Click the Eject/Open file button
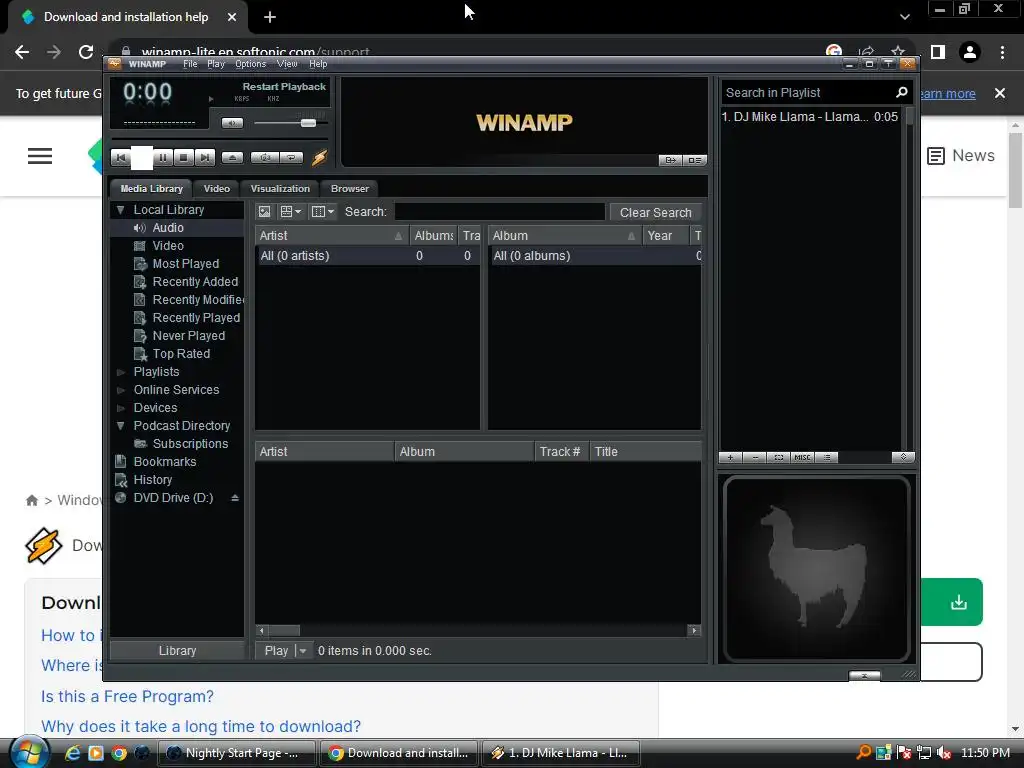Viewport: 1024px width, 768px height. pyautogui.click(x=232, y=157)
